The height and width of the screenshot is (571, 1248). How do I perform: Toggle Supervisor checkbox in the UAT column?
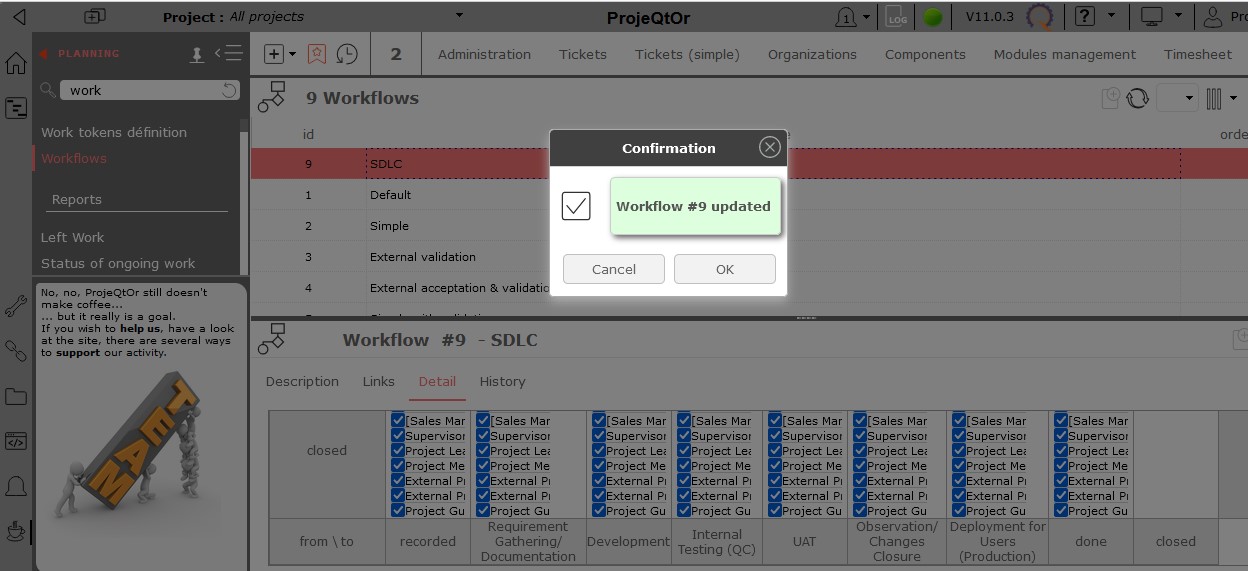[x=775, y=436]
